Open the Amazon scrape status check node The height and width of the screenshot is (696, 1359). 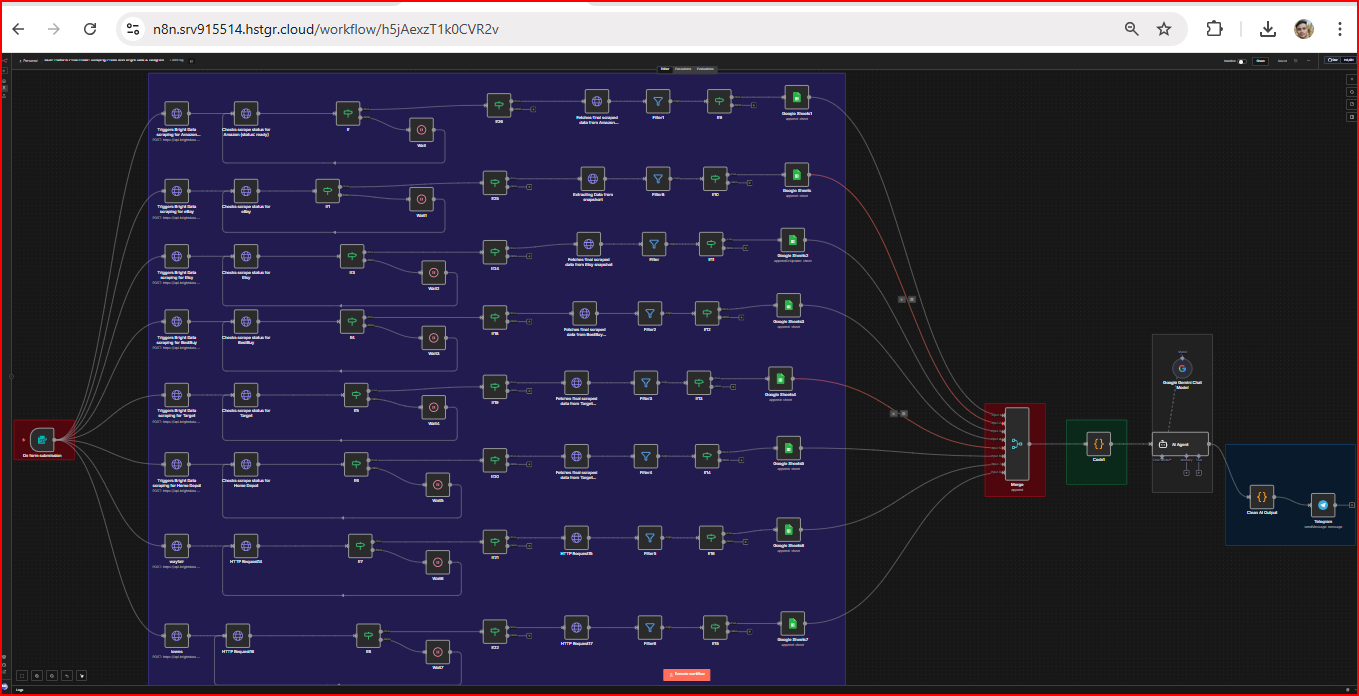pyautogui.click(x=246, y=113)
